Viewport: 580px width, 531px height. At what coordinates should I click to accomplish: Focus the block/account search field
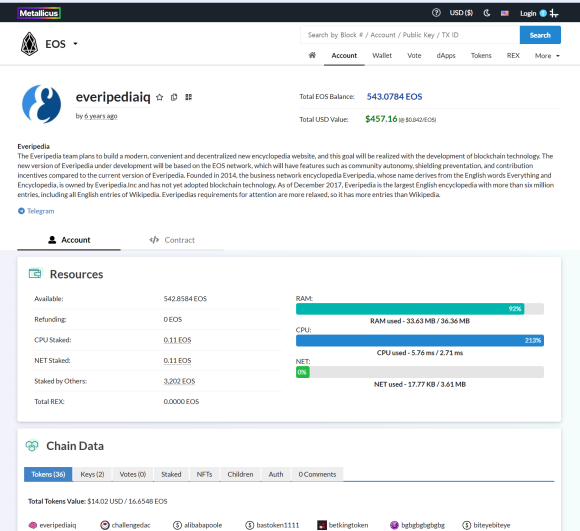[410, 35]
